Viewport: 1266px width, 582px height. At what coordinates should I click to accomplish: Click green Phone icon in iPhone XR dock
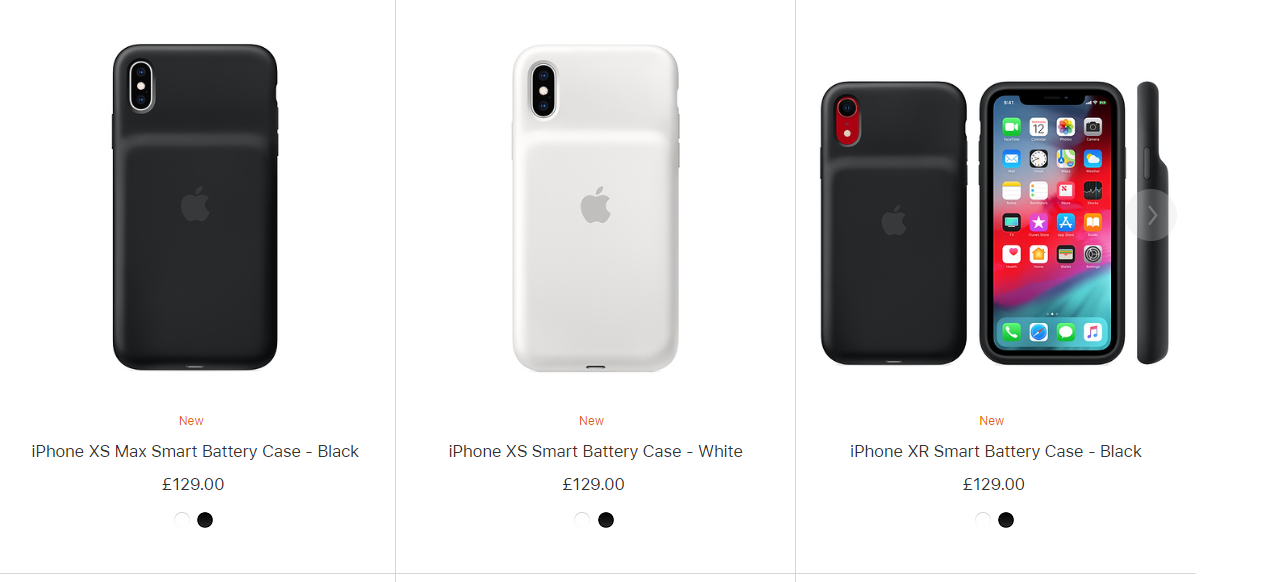[x=1011, y=331]
